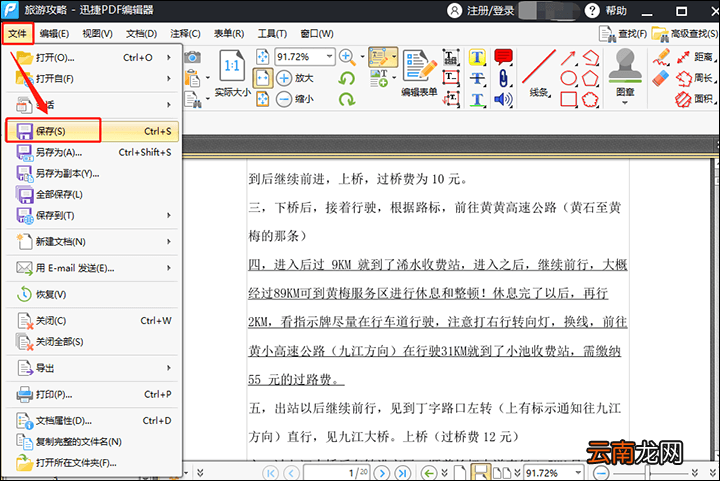The height and width of the screenshot is (481, 720).
Task: Click 高级查找(S) advanced search button
Action: 685,34
